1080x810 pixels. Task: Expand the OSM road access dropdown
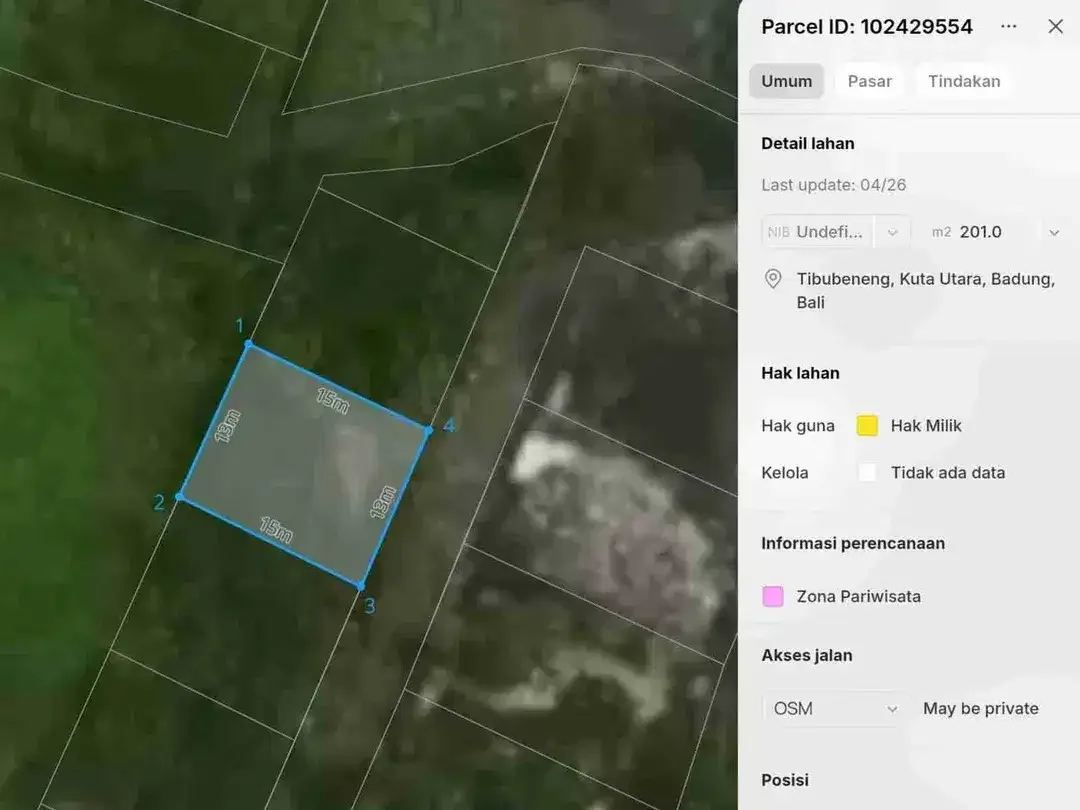(834, 709)
